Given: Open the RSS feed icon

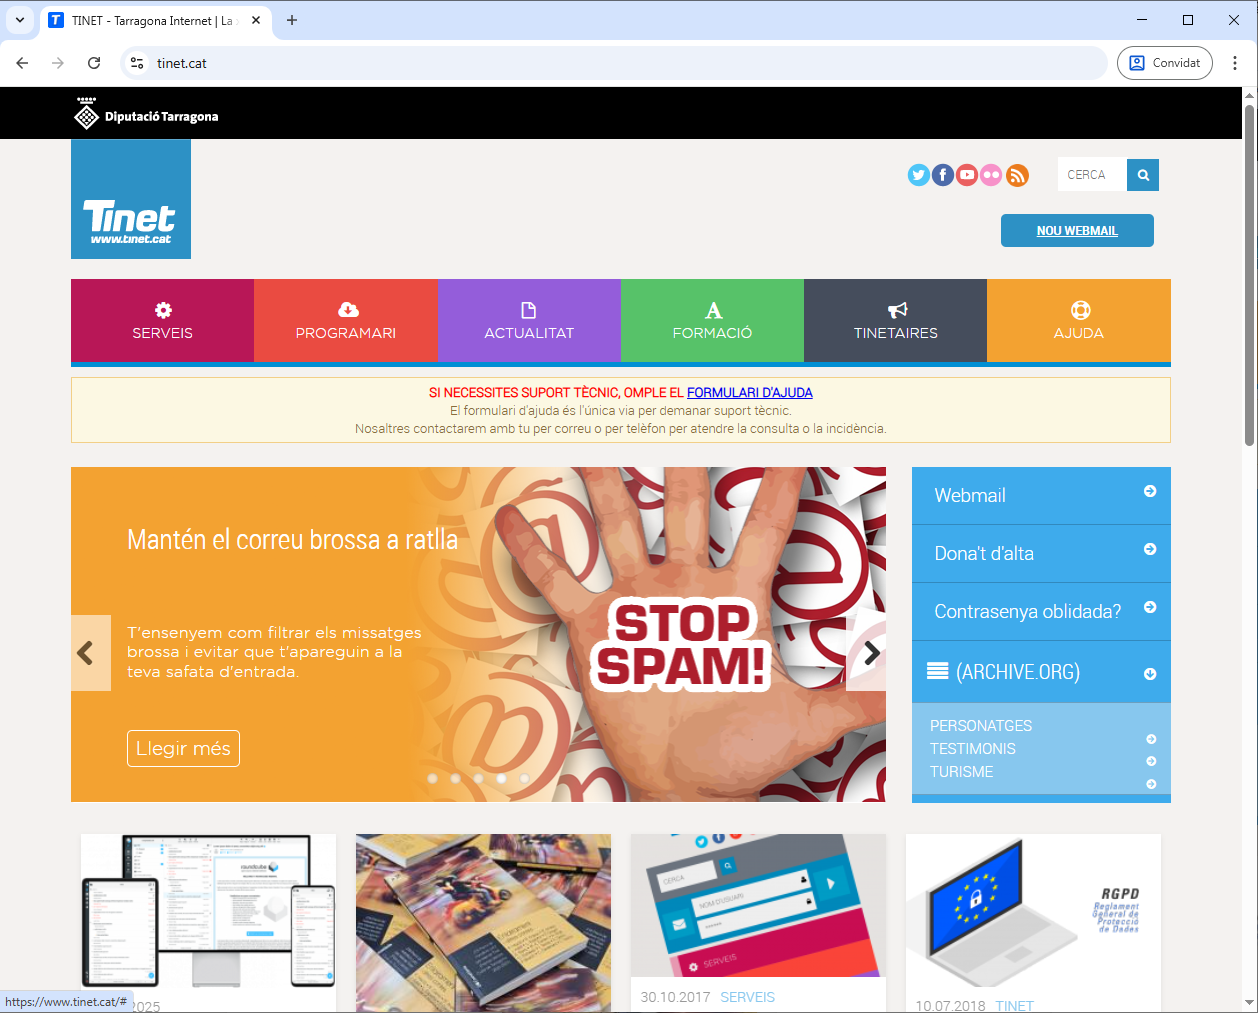Looking at the screenshot, I should point(1017,175).
